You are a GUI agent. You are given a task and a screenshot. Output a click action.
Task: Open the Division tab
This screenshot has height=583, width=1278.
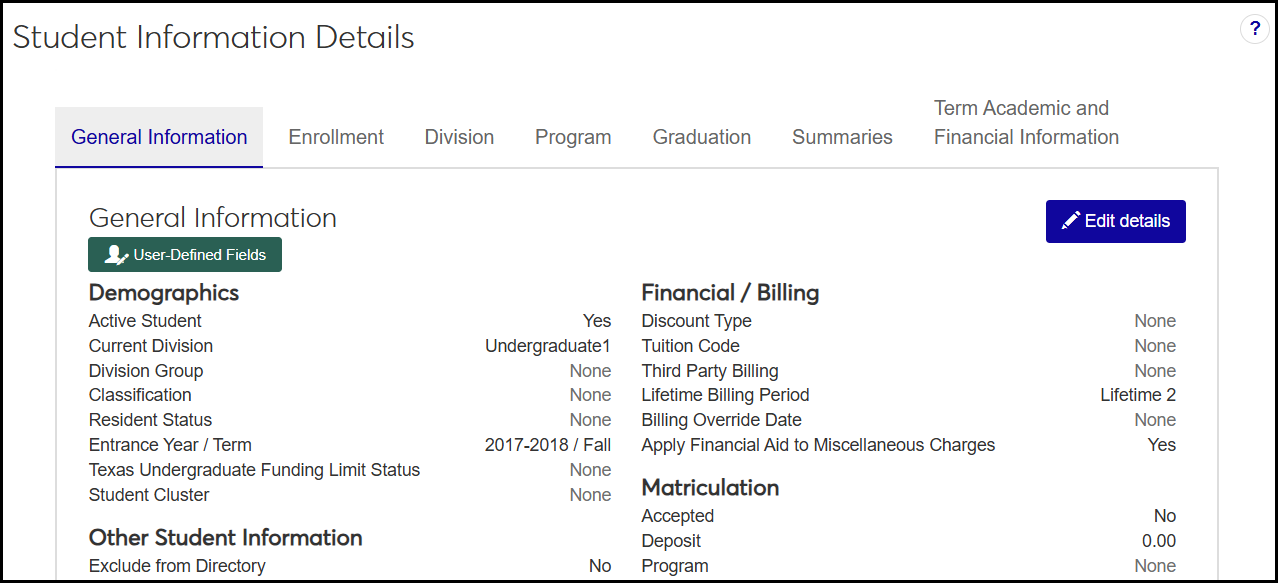(459, 137)
